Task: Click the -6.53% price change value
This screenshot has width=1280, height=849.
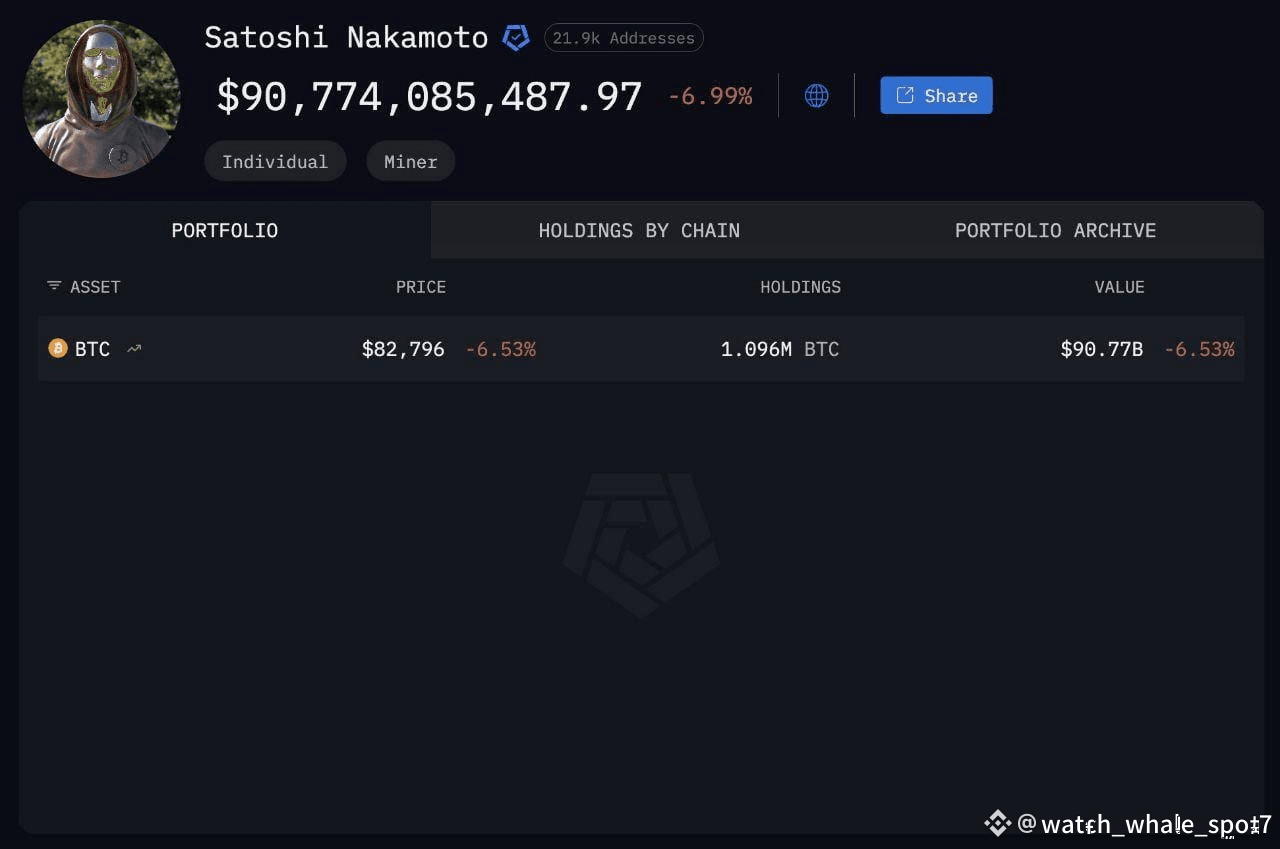Action: (501, 349)
